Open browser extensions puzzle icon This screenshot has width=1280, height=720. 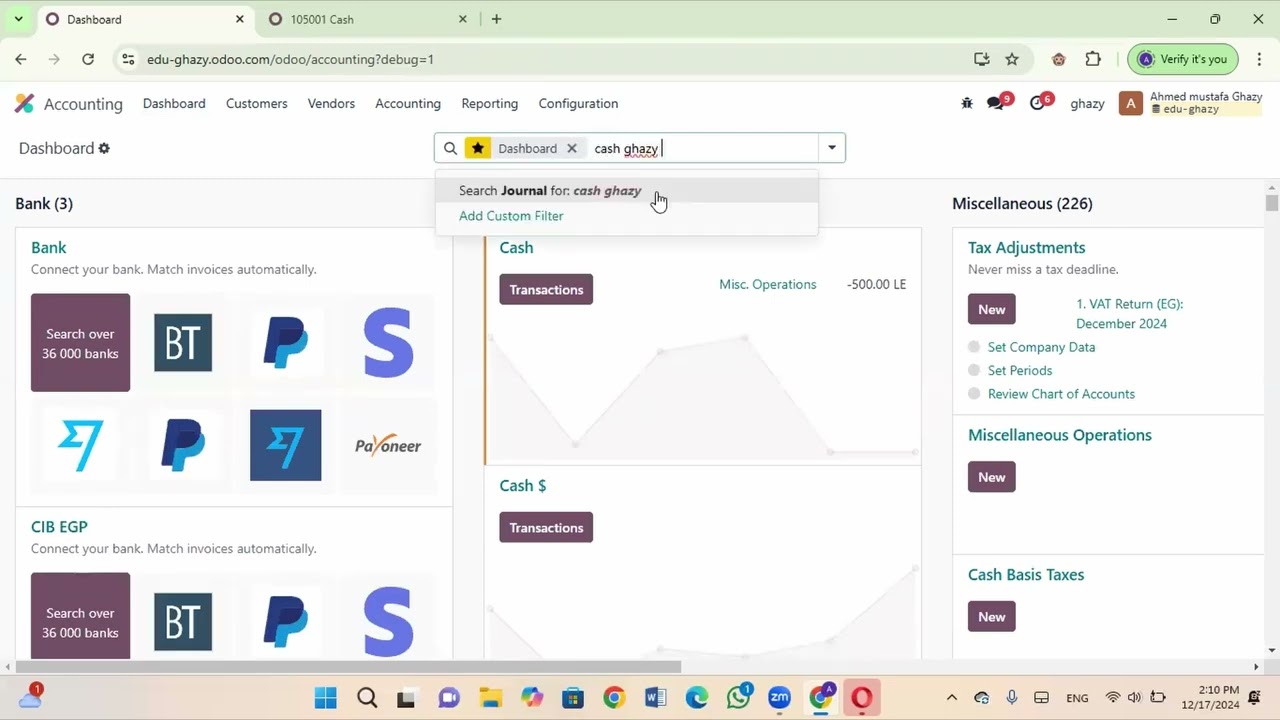[x=1093, y=59]
